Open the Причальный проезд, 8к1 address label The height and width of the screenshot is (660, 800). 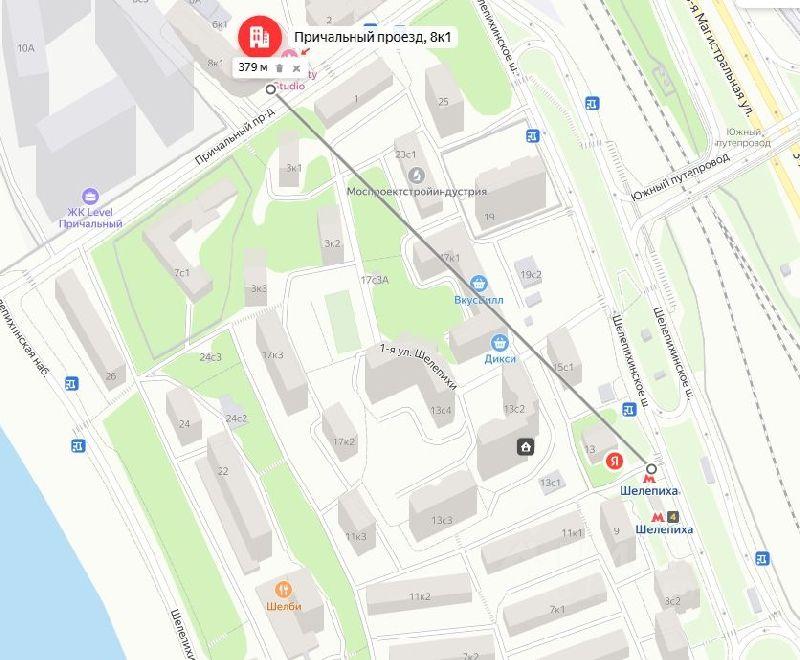click(x=372, y=37)
